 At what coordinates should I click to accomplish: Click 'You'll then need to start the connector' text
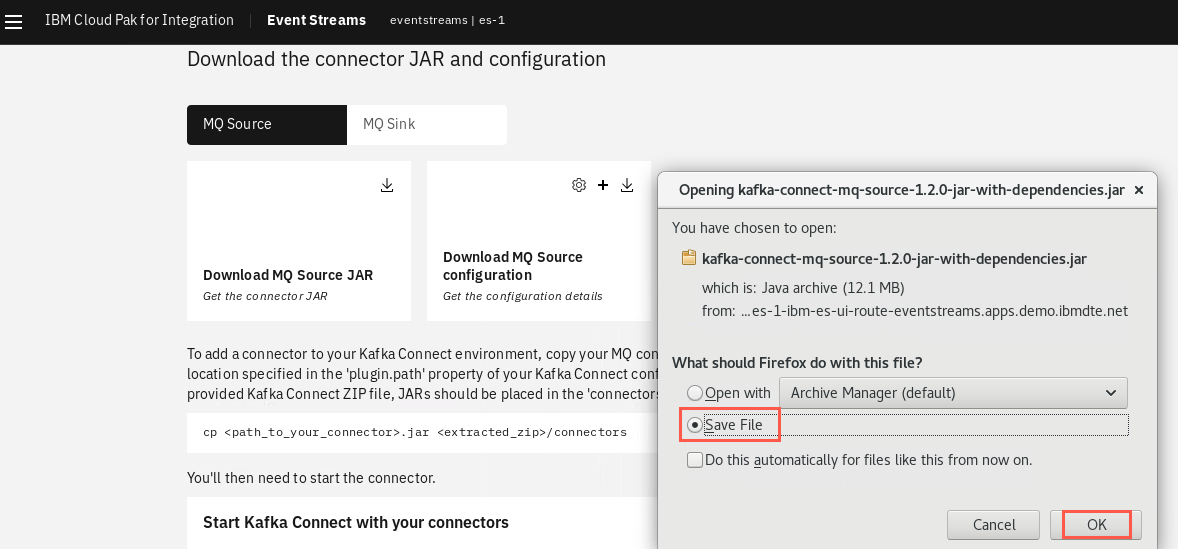[x=311, y=478]
